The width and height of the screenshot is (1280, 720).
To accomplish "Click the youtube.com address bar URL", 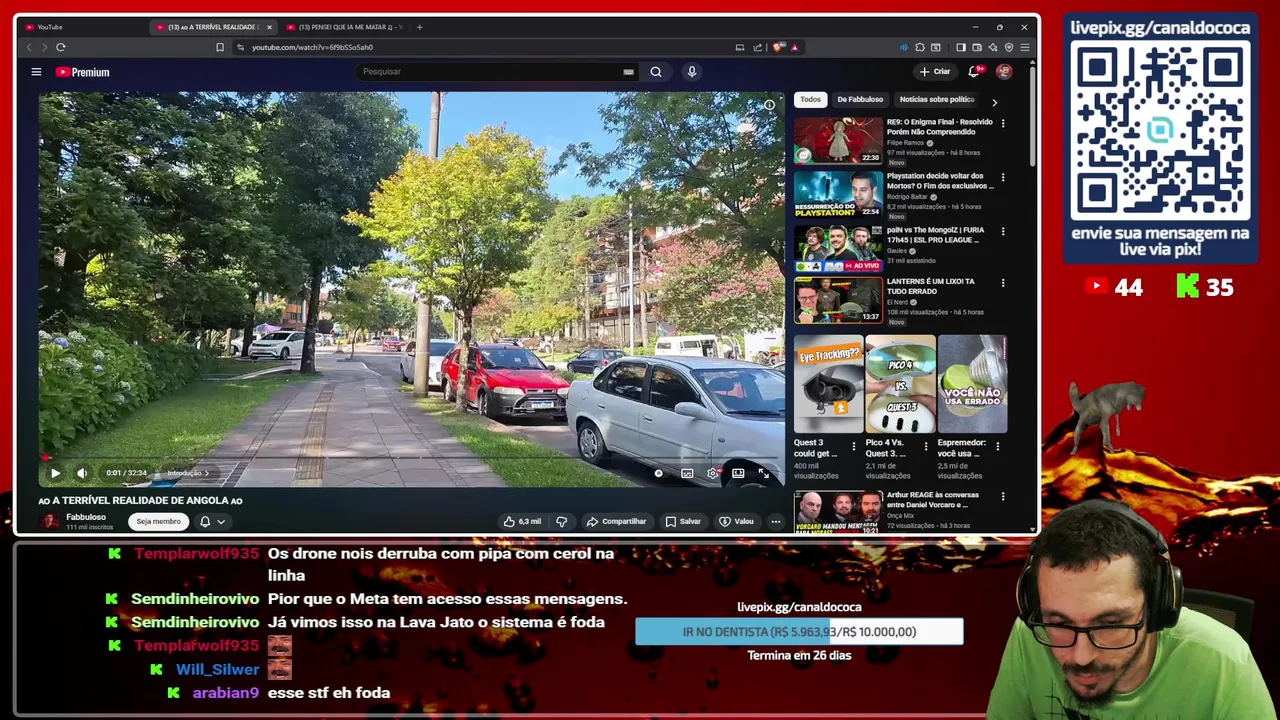I will point(312,47).
